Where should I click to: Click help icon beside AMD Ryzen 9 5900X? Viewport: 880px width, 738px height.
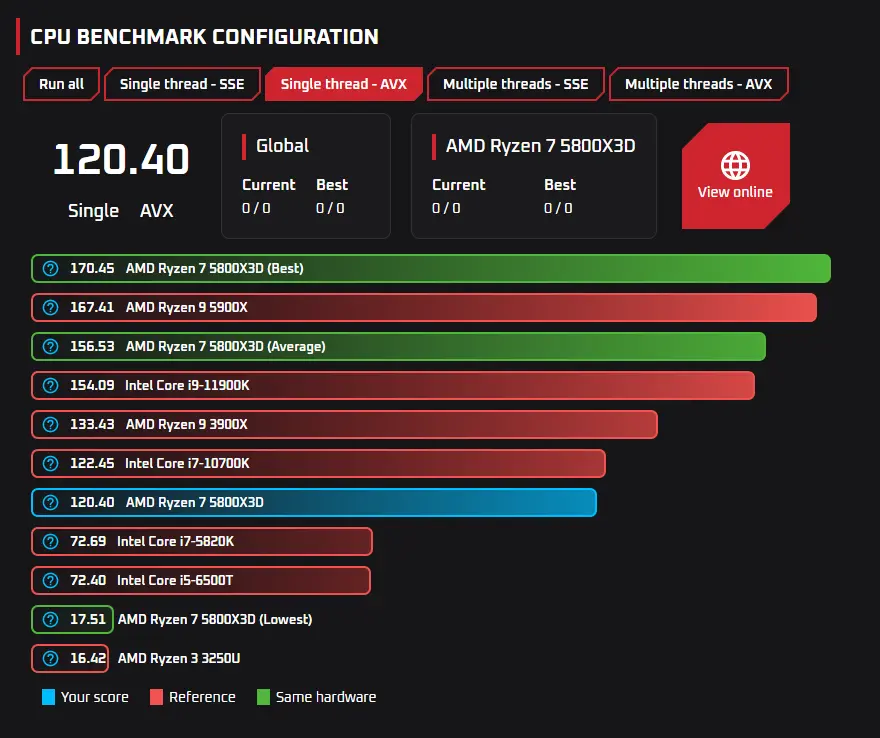51,308
